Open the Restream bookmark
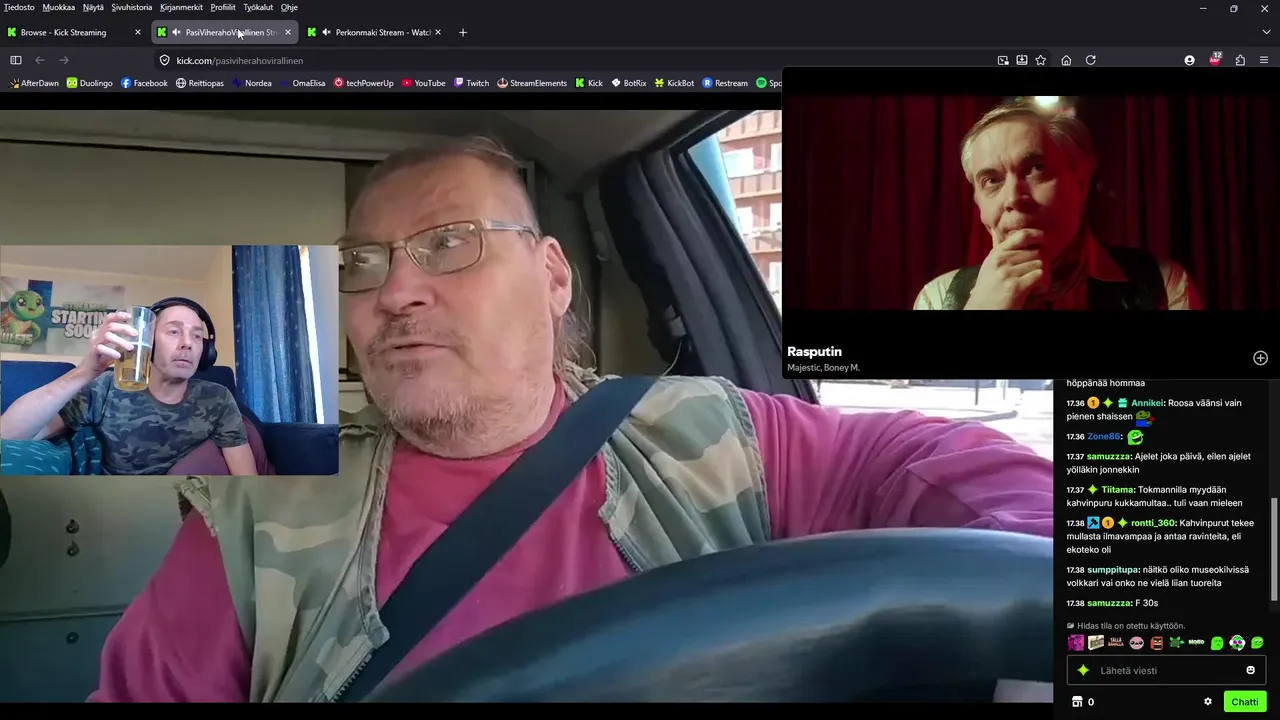Viewport: 1280px width, 720px height. (x=726, y=83)
